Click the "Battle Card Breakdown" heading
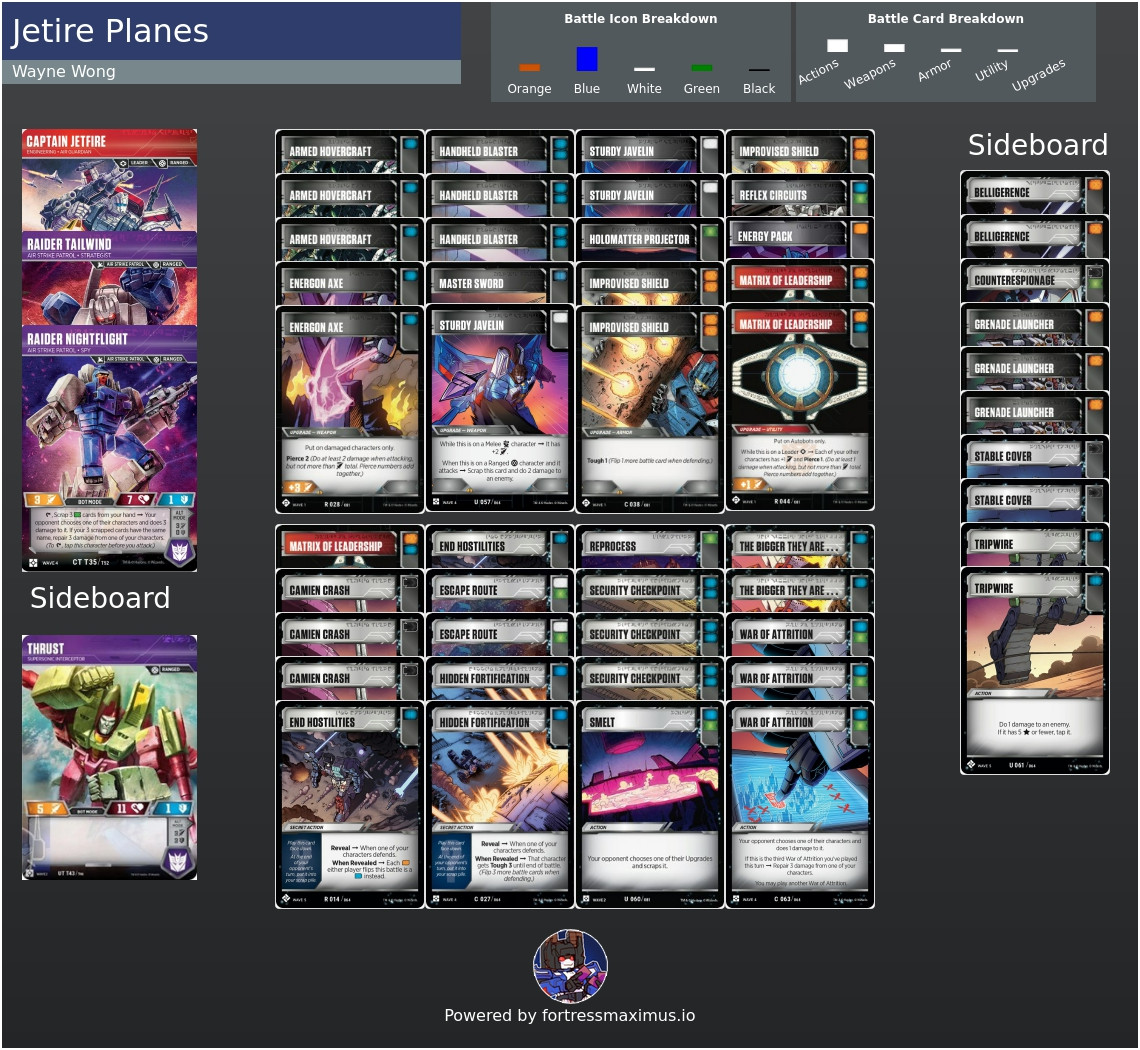 (945, 19)
